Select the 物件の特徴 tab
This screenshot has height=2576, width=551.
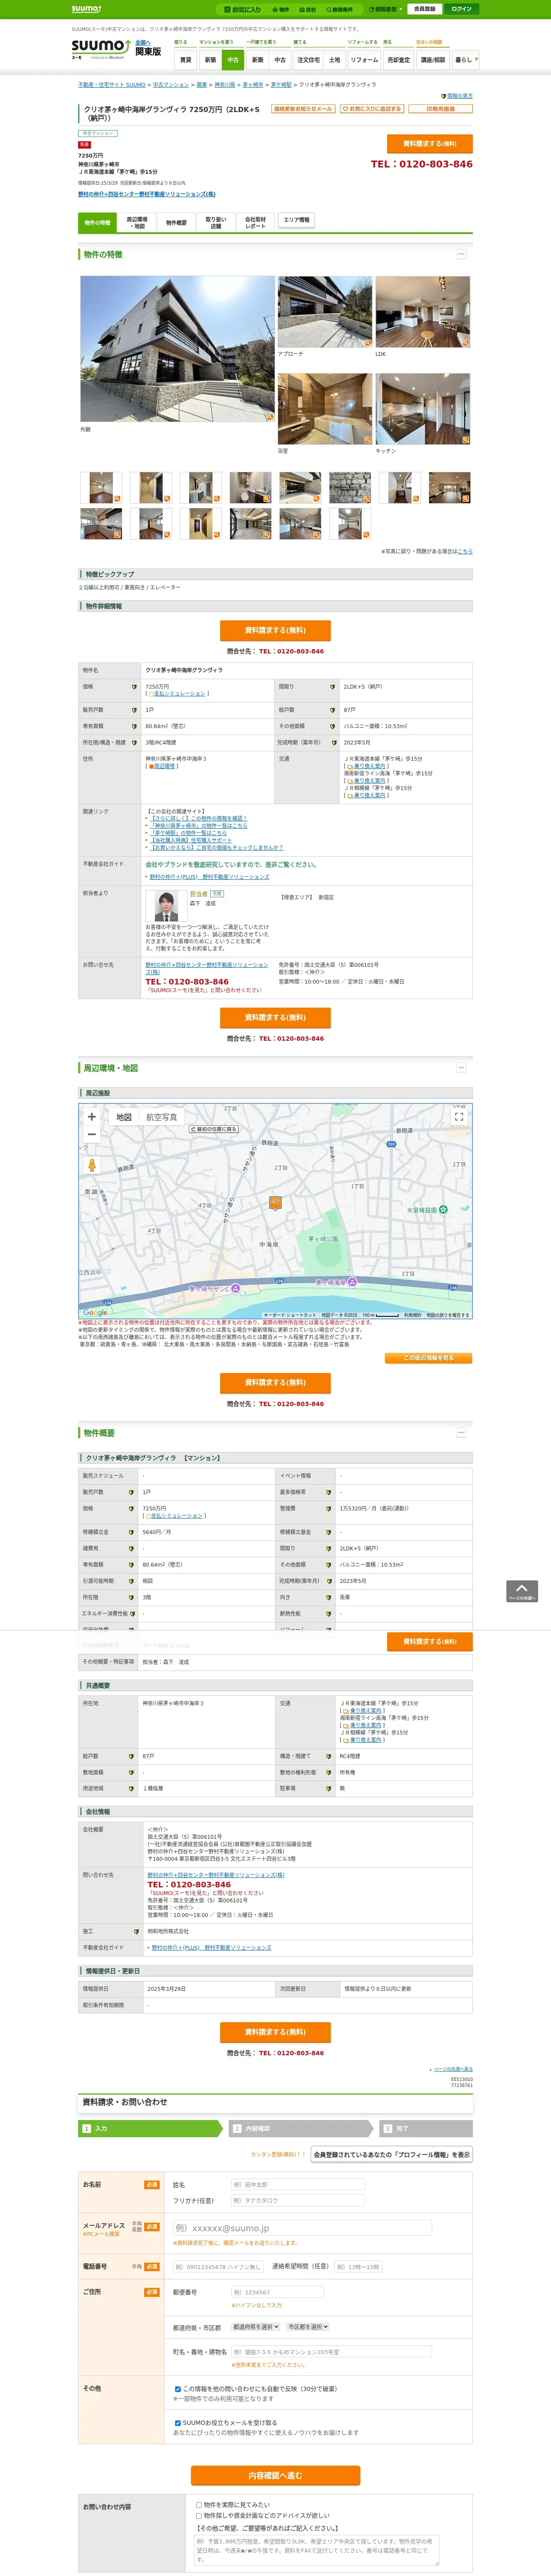click(97, 222)
